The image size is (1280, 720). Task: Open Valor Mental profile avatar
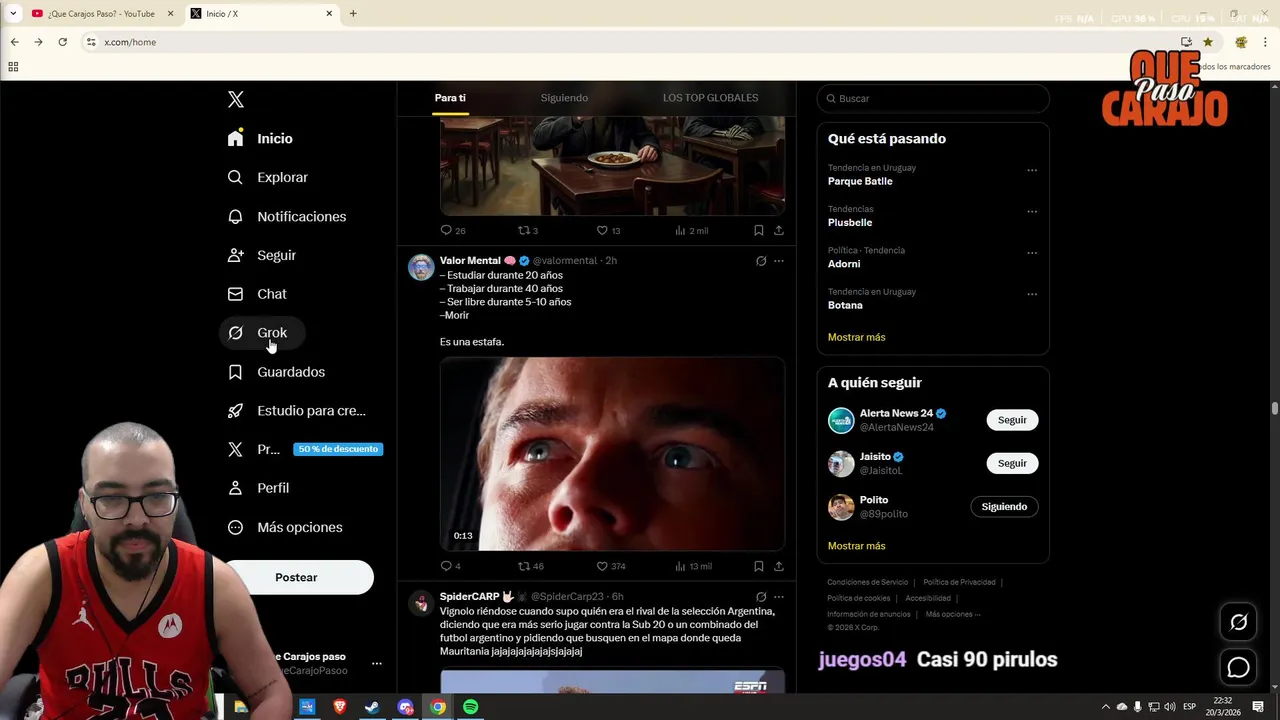pyautogui.click(x=421, y=267)
